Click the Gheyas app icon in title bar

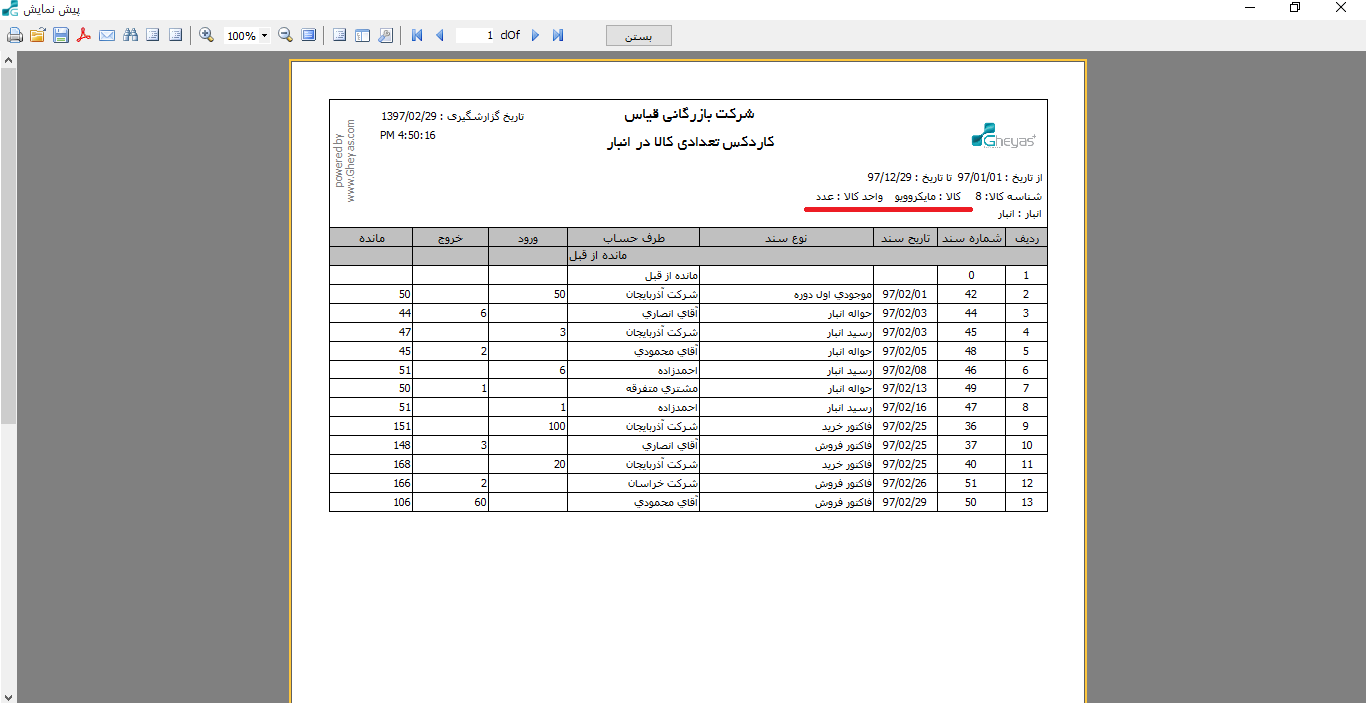pos(10,8)
